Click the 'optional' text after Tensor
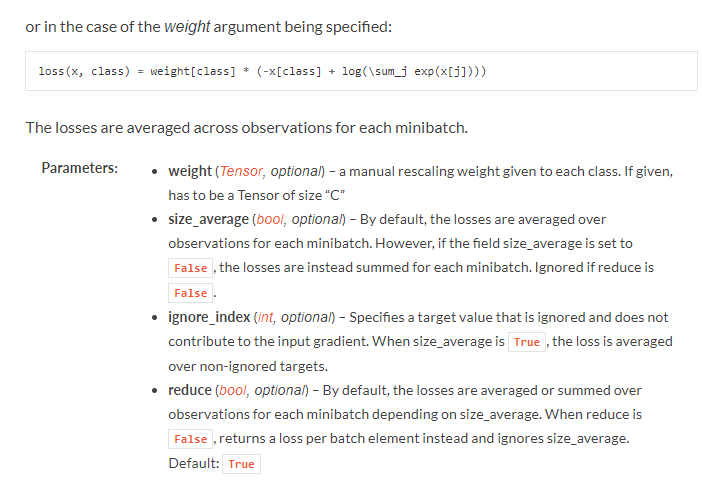The width and height of the screenshot is (702, 488). point(295,171)
